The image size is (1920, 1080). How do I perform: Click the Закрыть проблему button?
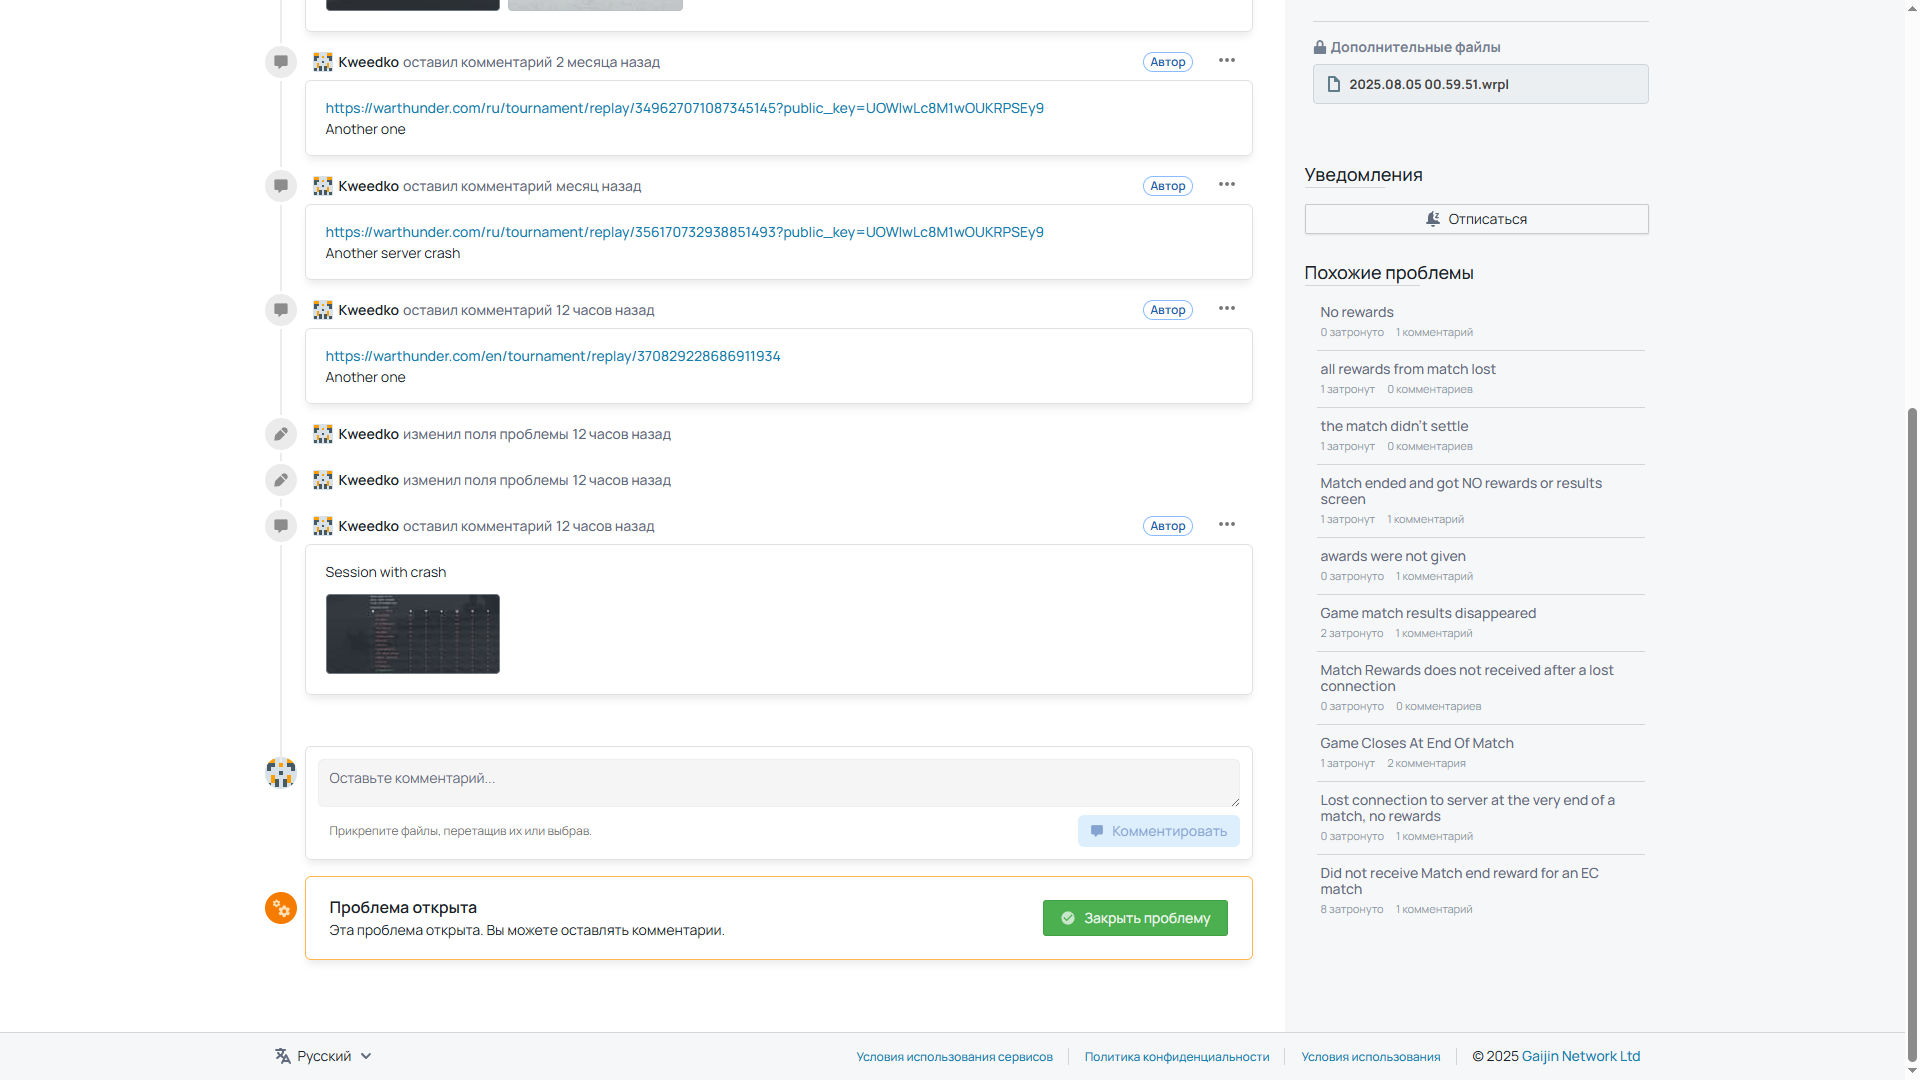point(1135,918)
